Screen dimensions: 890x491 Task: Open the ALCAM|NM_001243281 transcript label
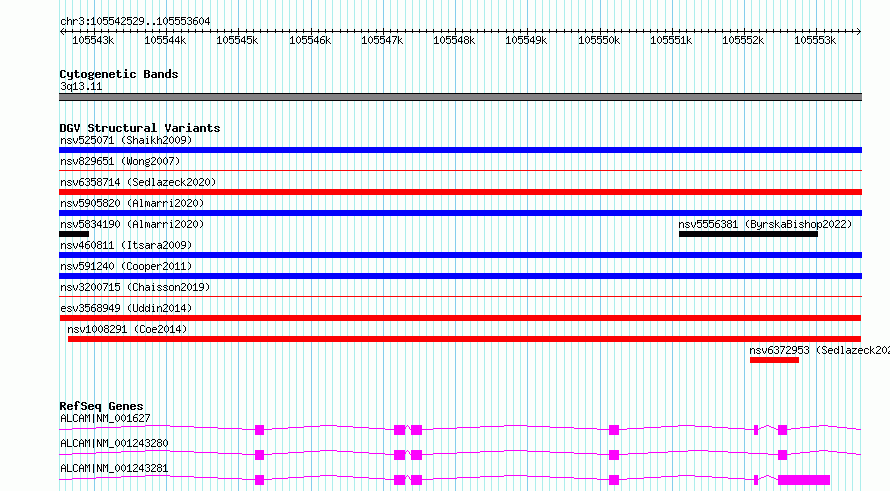(x=114, y=468)
